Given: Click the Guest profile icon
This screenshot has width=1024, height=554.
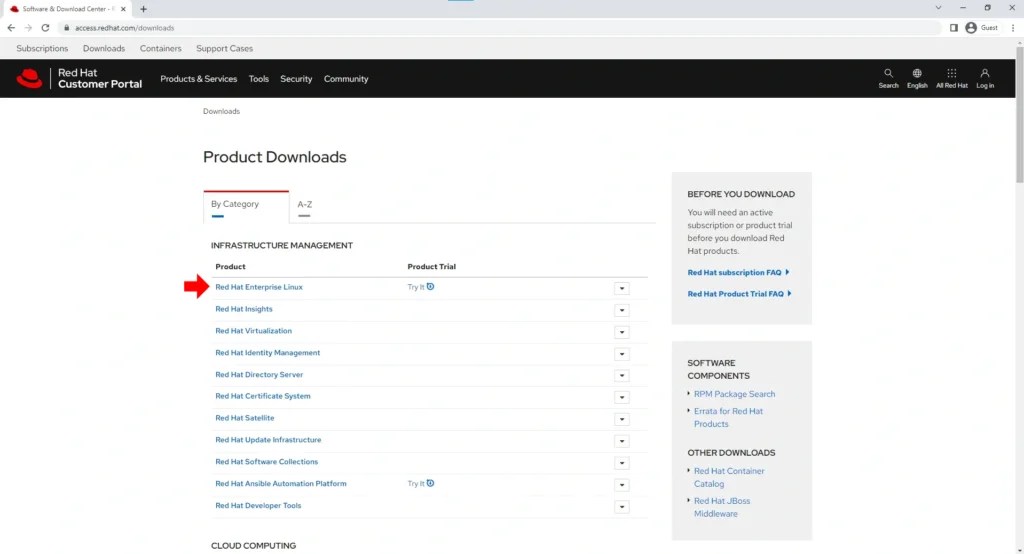Looking at the screenshot, I should click(971, 28).
